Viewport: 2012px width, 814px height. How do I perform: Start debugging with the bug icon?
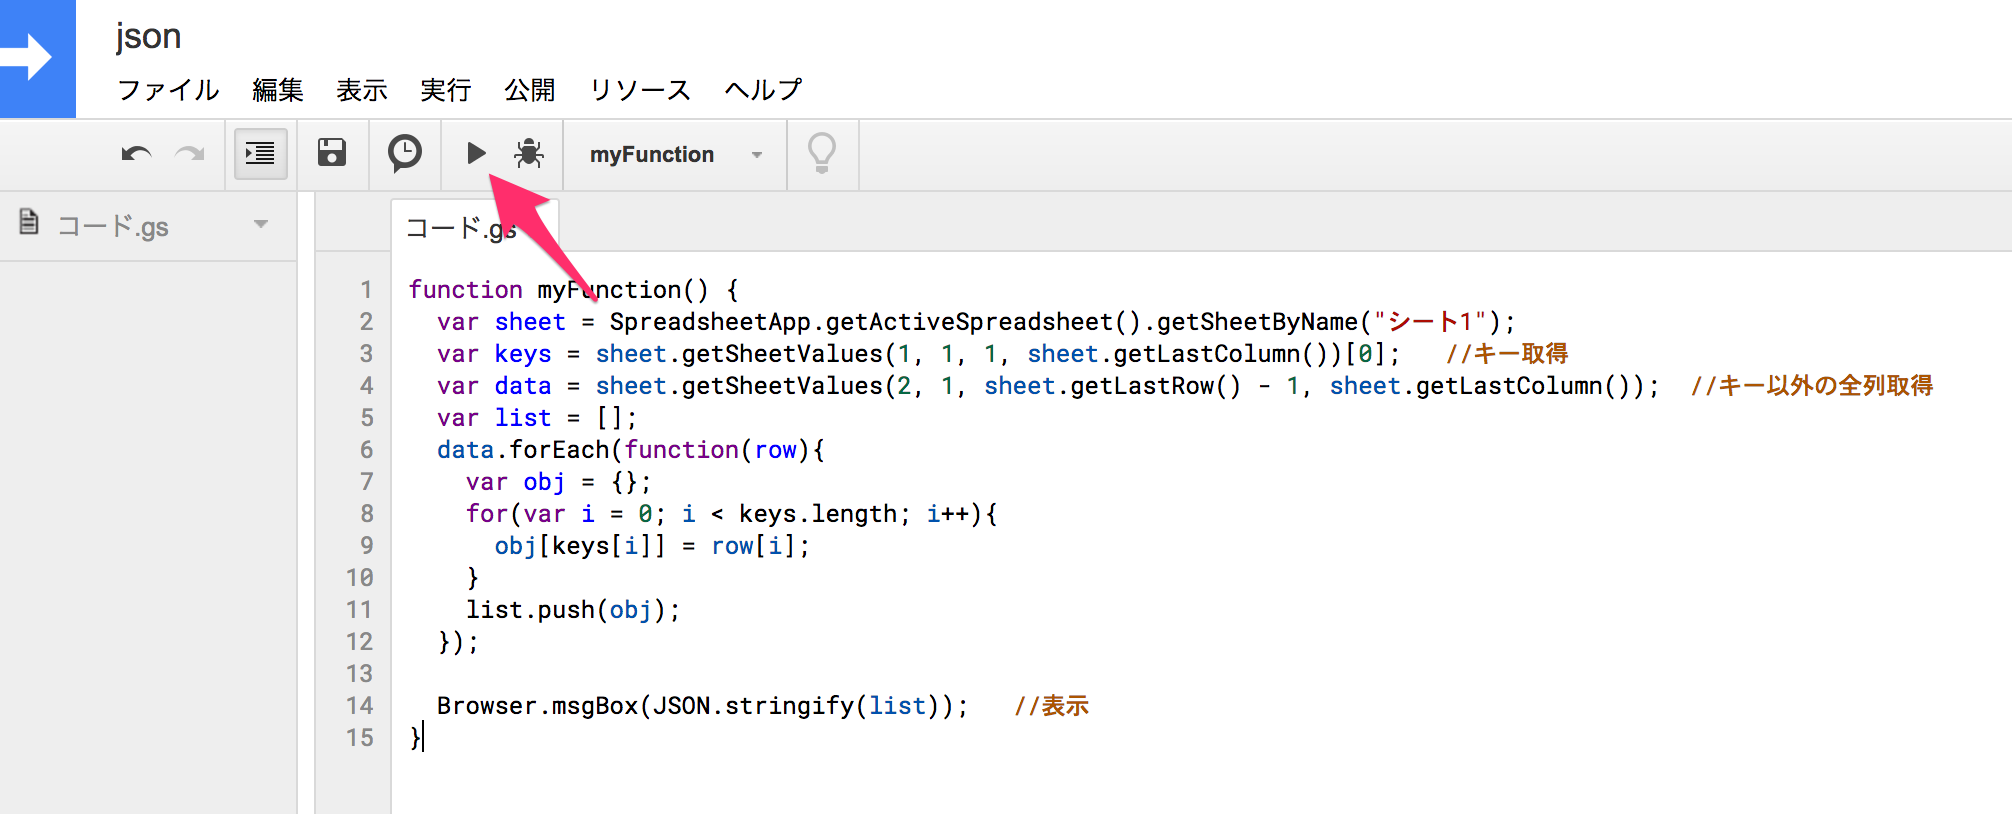click(529, 153)
